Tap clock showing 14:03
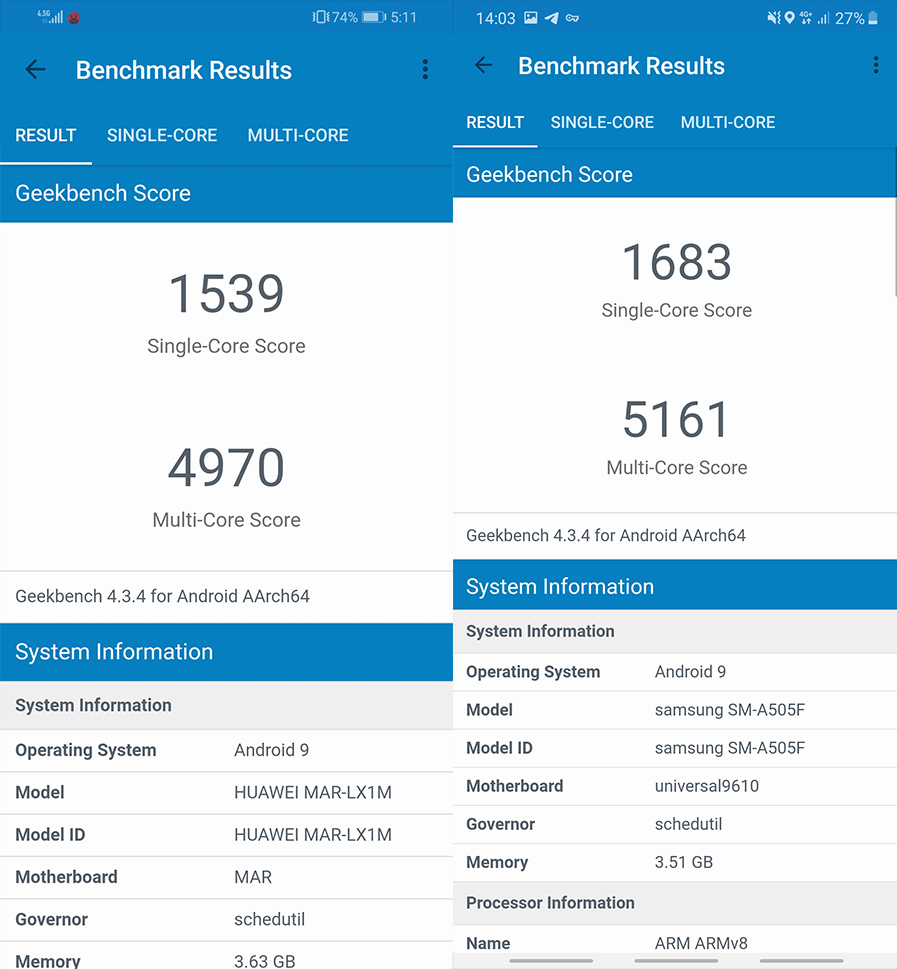897x969 pixels. [495, 19]
